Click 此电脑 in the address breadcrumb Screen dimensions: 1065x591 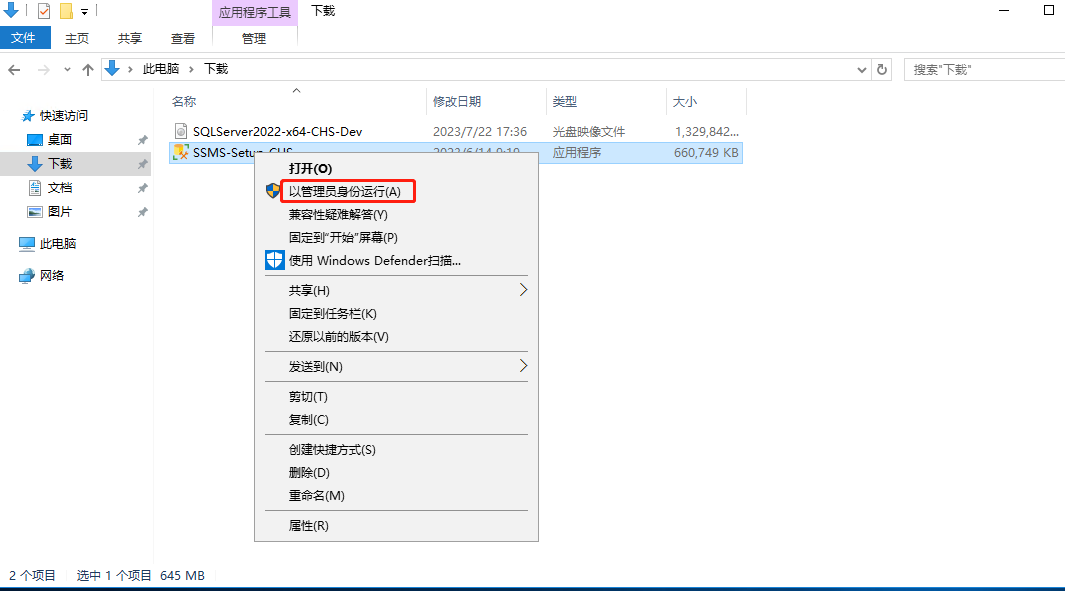click(161, 69)
